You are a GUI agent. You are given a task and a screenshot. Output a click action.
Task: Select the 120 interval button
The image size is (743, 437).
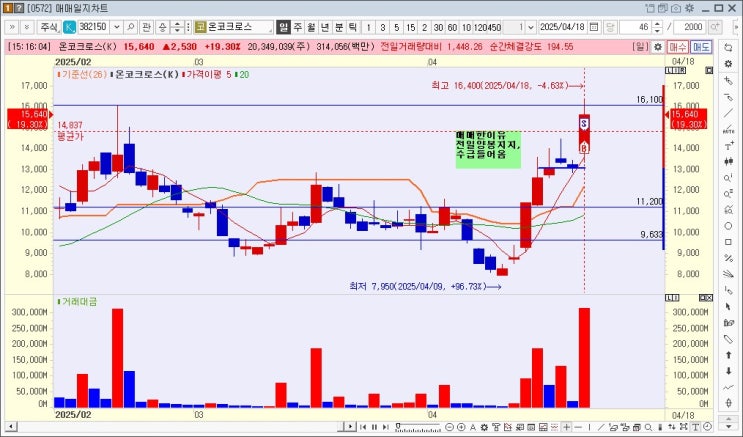click(x=480, y=27)
